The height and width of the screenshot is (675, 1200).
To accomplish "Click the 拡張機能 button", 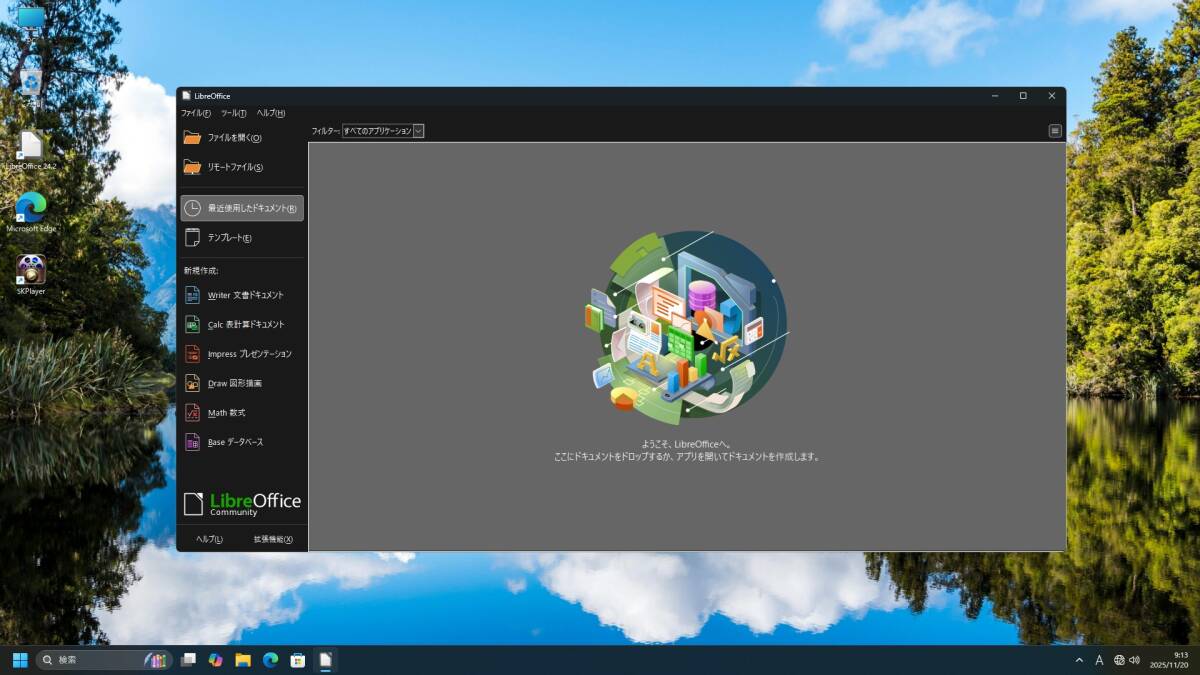I will pos(273,539).
